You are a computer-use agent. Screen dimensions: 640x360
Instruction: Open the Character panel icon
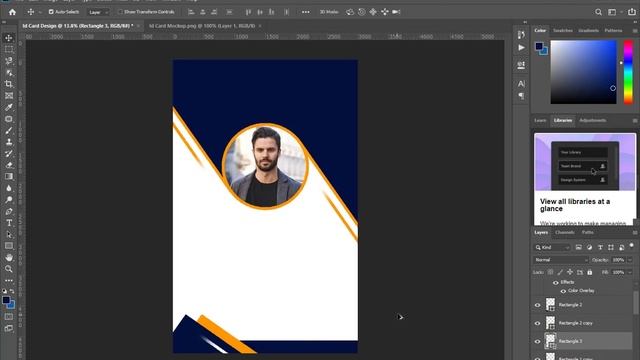click(521, 84)
